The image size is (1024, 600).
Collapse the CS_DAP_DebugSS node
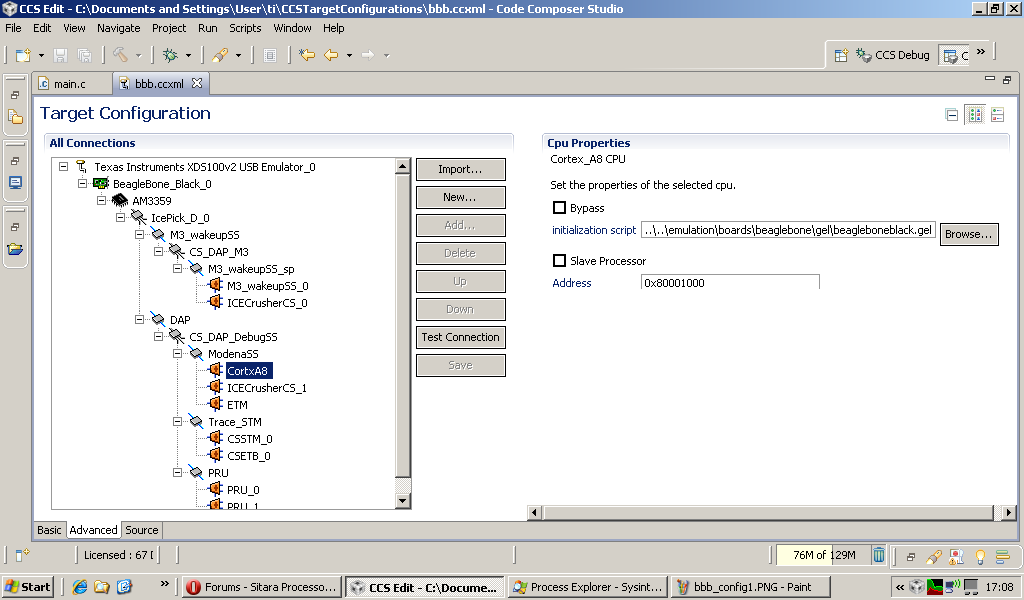point(158,336)
